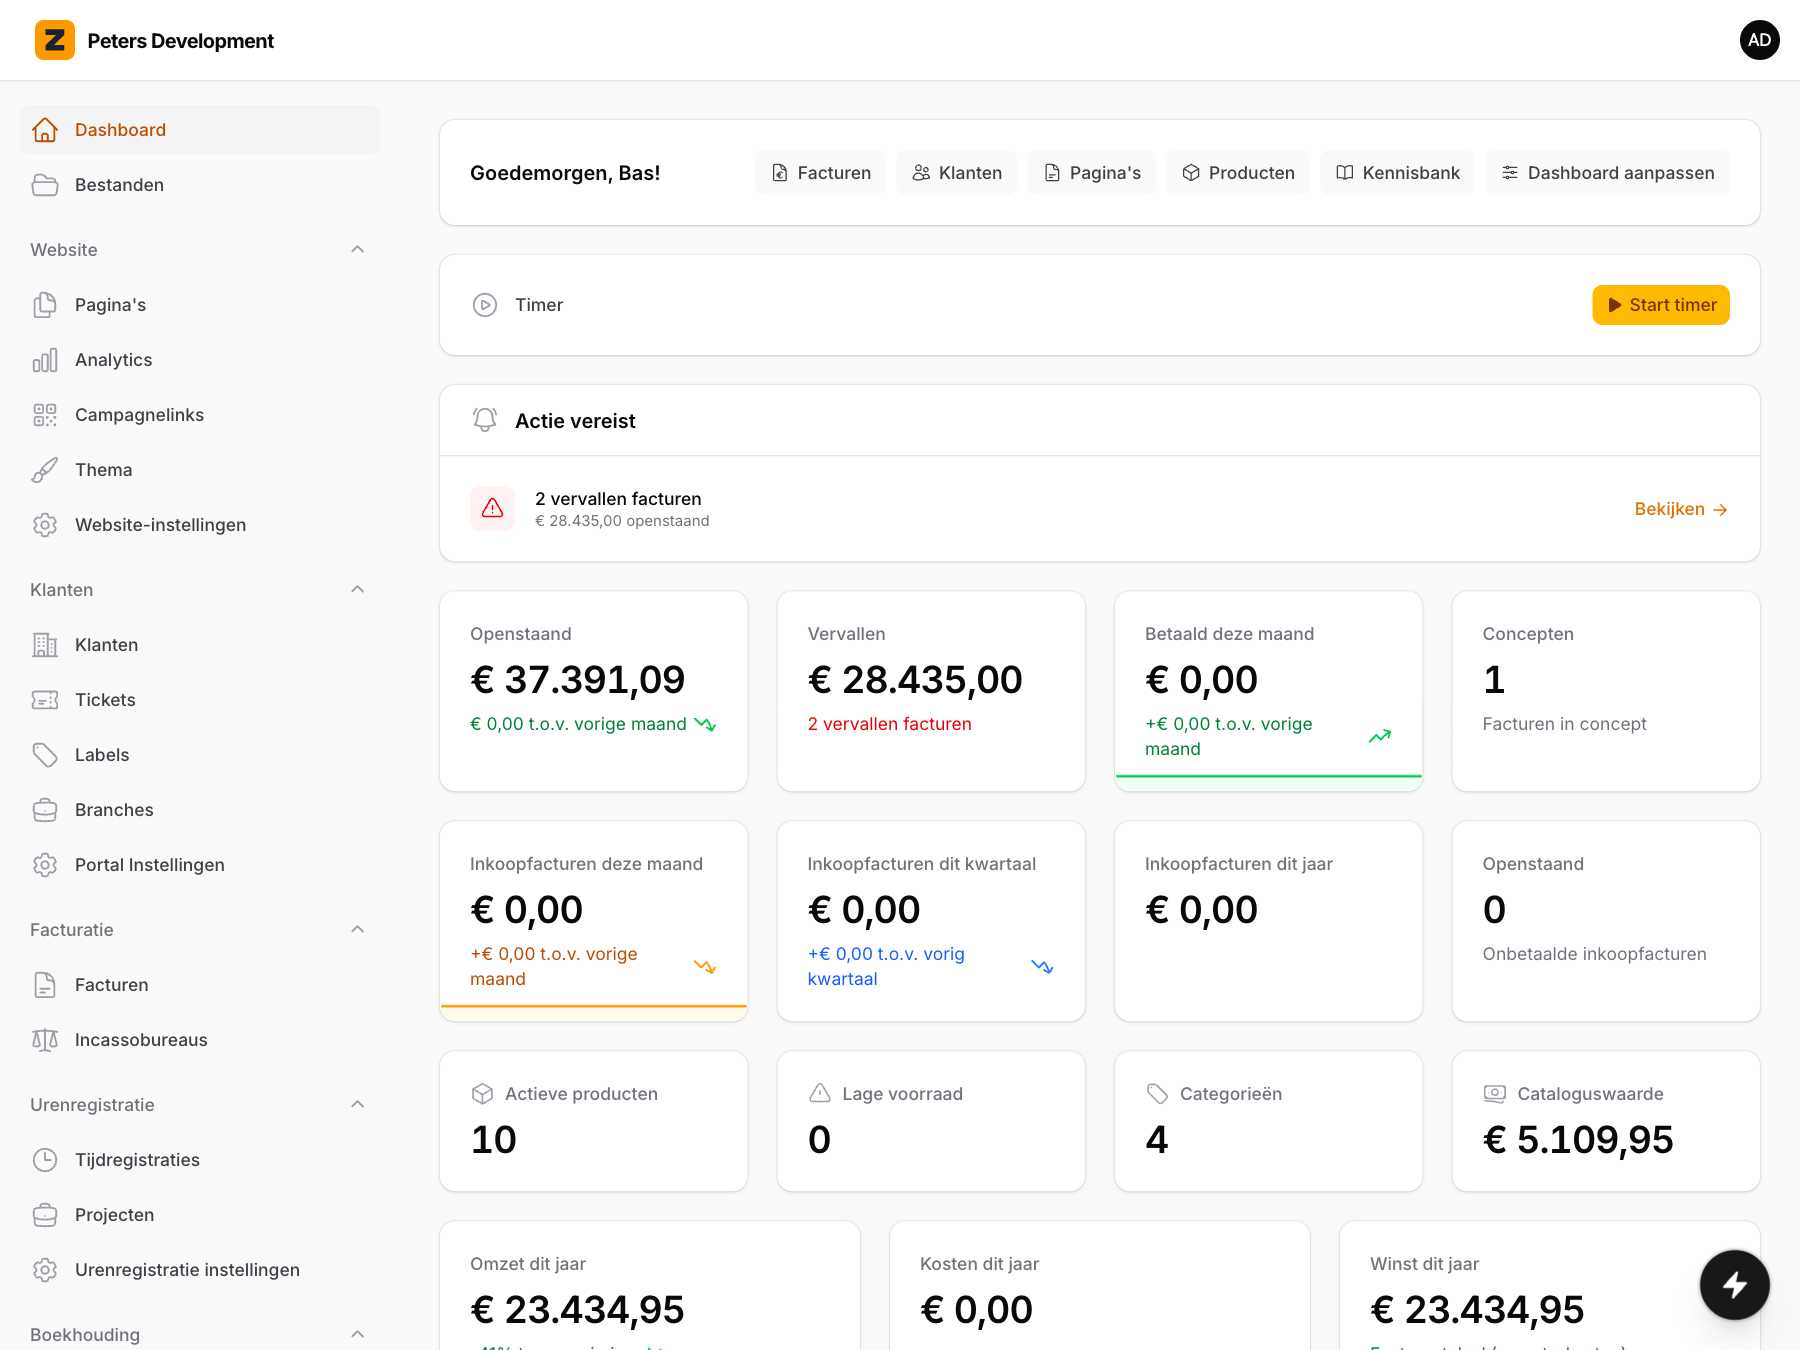Click the Dashboard aanpassen button
Image resolution: width=1800 pixels, height=1350 pixels.
pyautogui.click(x=1608, y=173)
